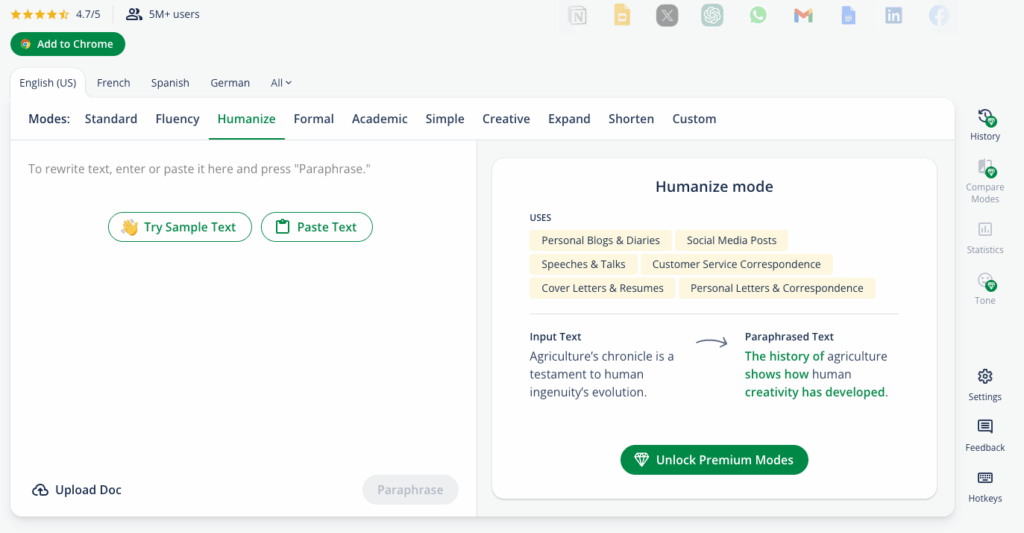Click the WhatsApp integration icon
The width and height of the screenshot is (1024, 533).
coord(758,15)
